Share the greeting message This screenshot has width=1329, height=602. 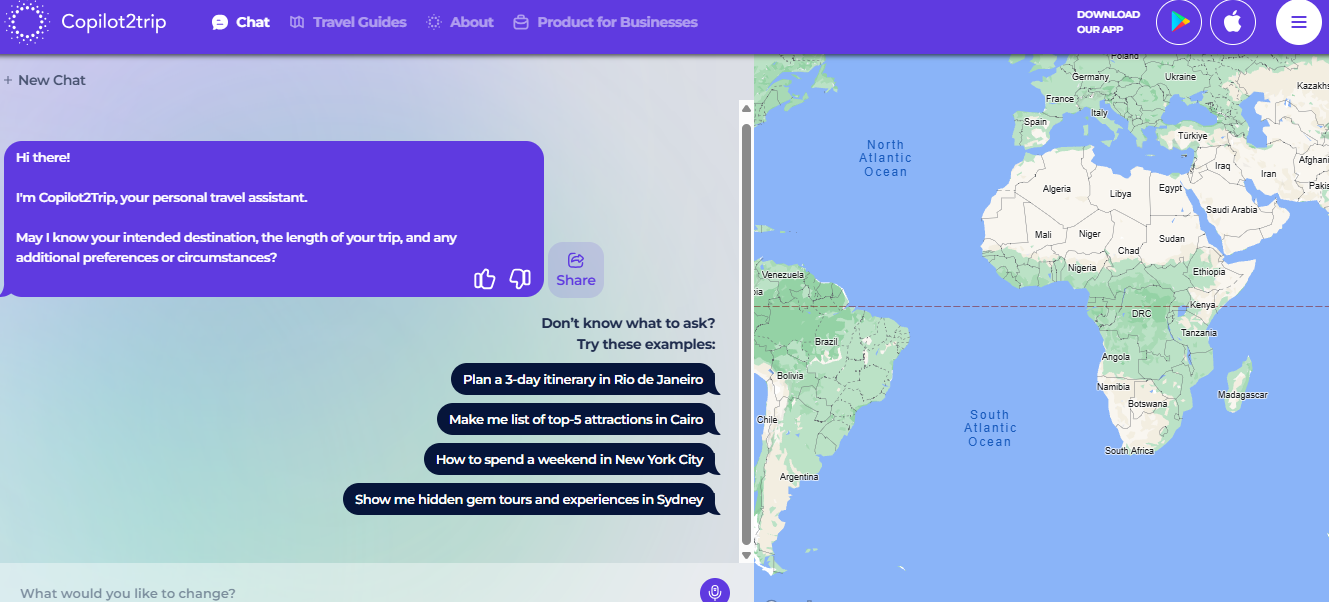[576, 270]
